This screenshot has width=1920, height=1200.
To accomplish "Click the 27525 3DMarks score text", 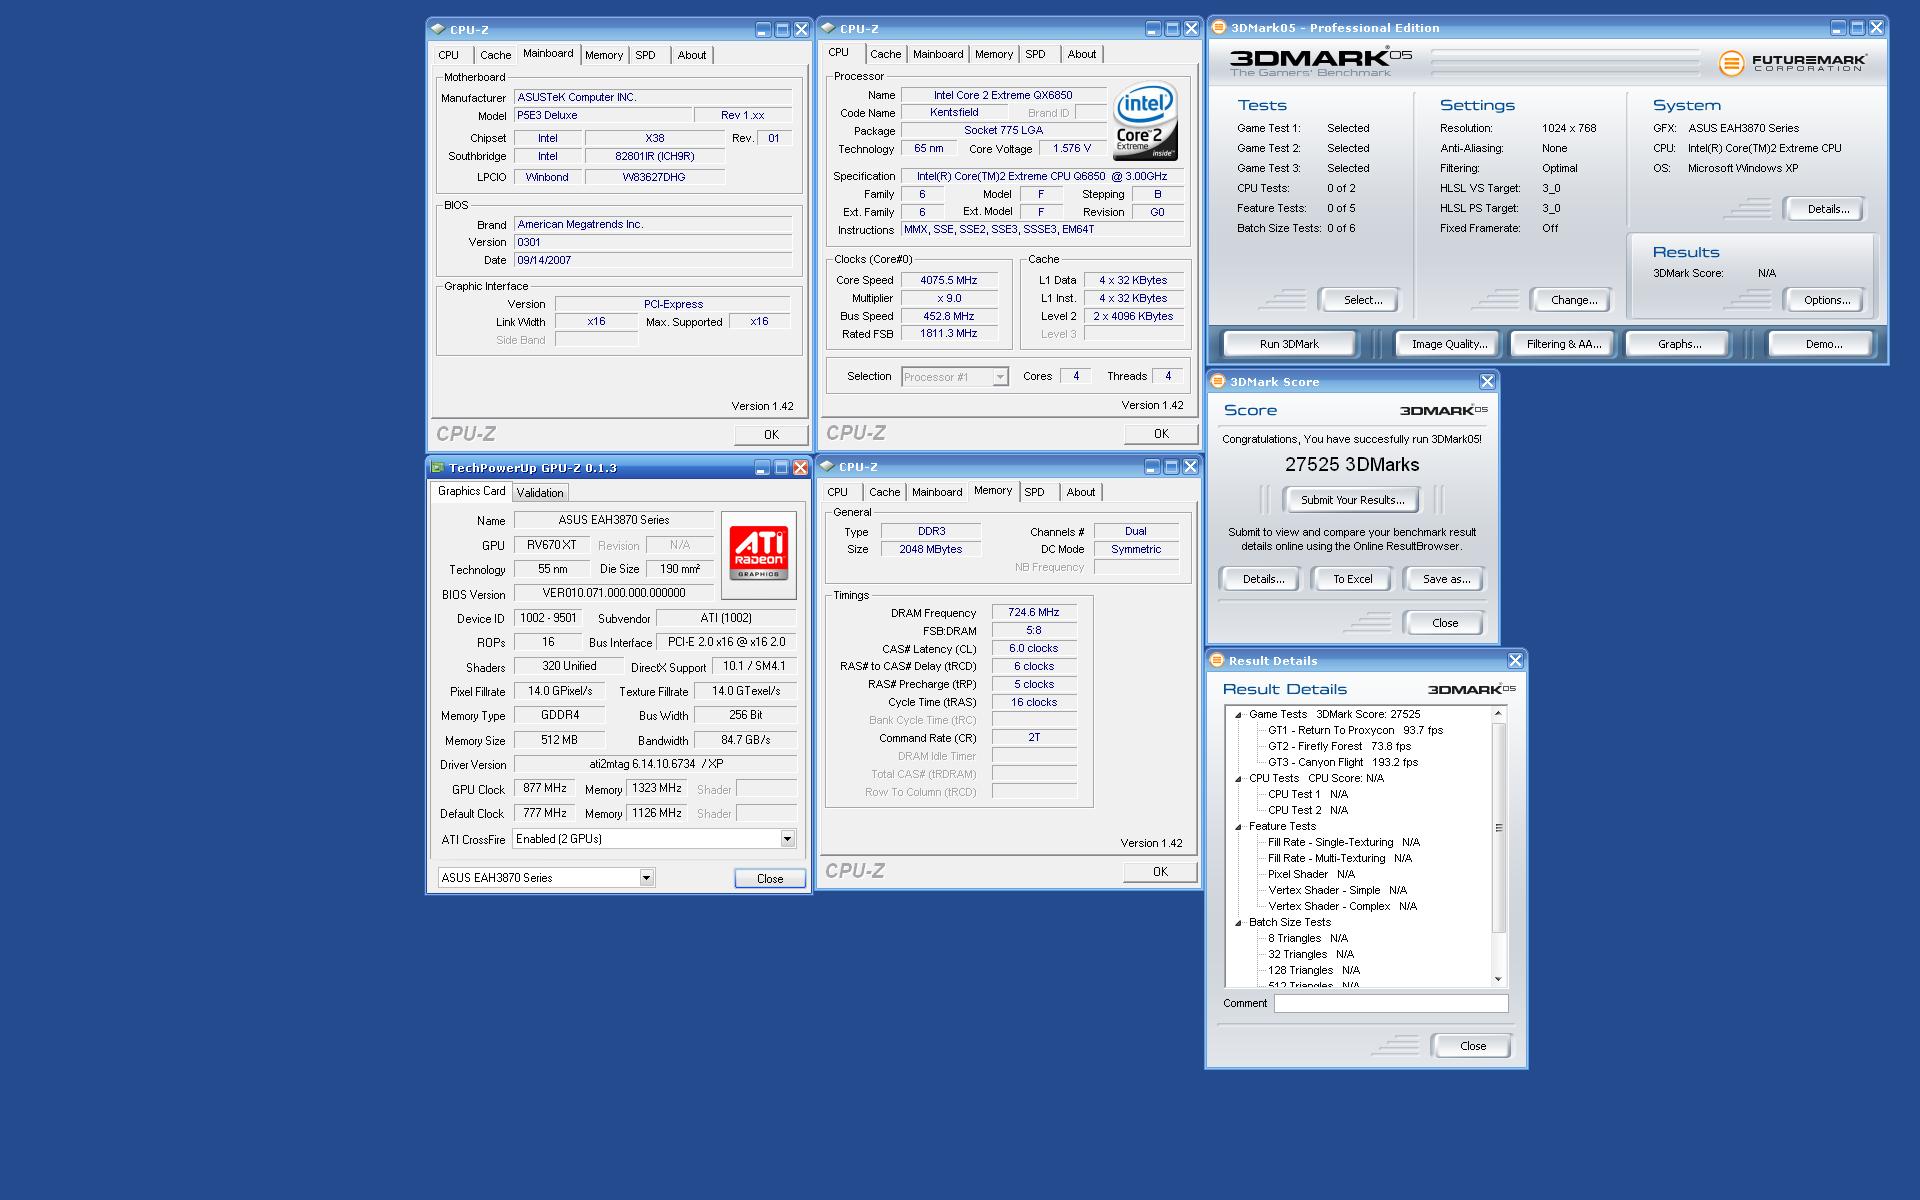I will click(1352, 464).
